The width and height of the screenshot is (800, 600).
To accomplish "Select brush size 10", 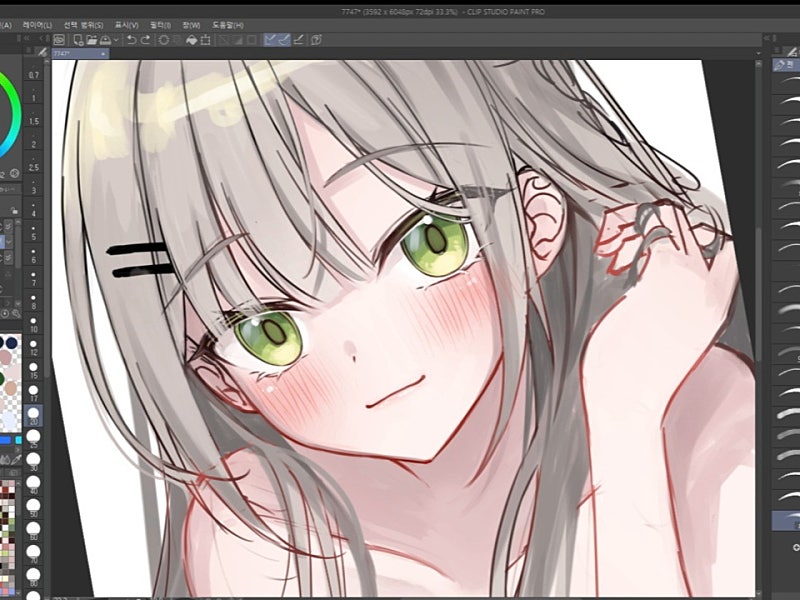I will pos(33,324).
